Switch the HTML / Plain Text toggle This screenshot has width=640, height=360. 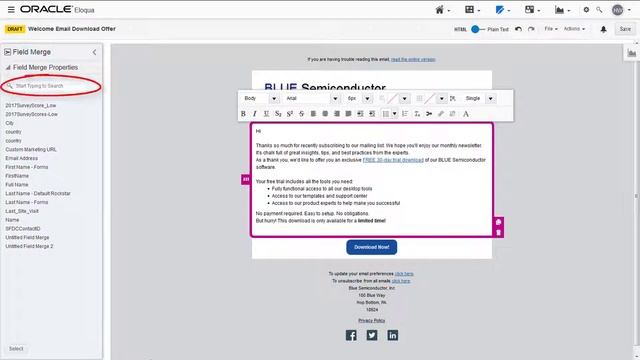[x=477, y=29]
